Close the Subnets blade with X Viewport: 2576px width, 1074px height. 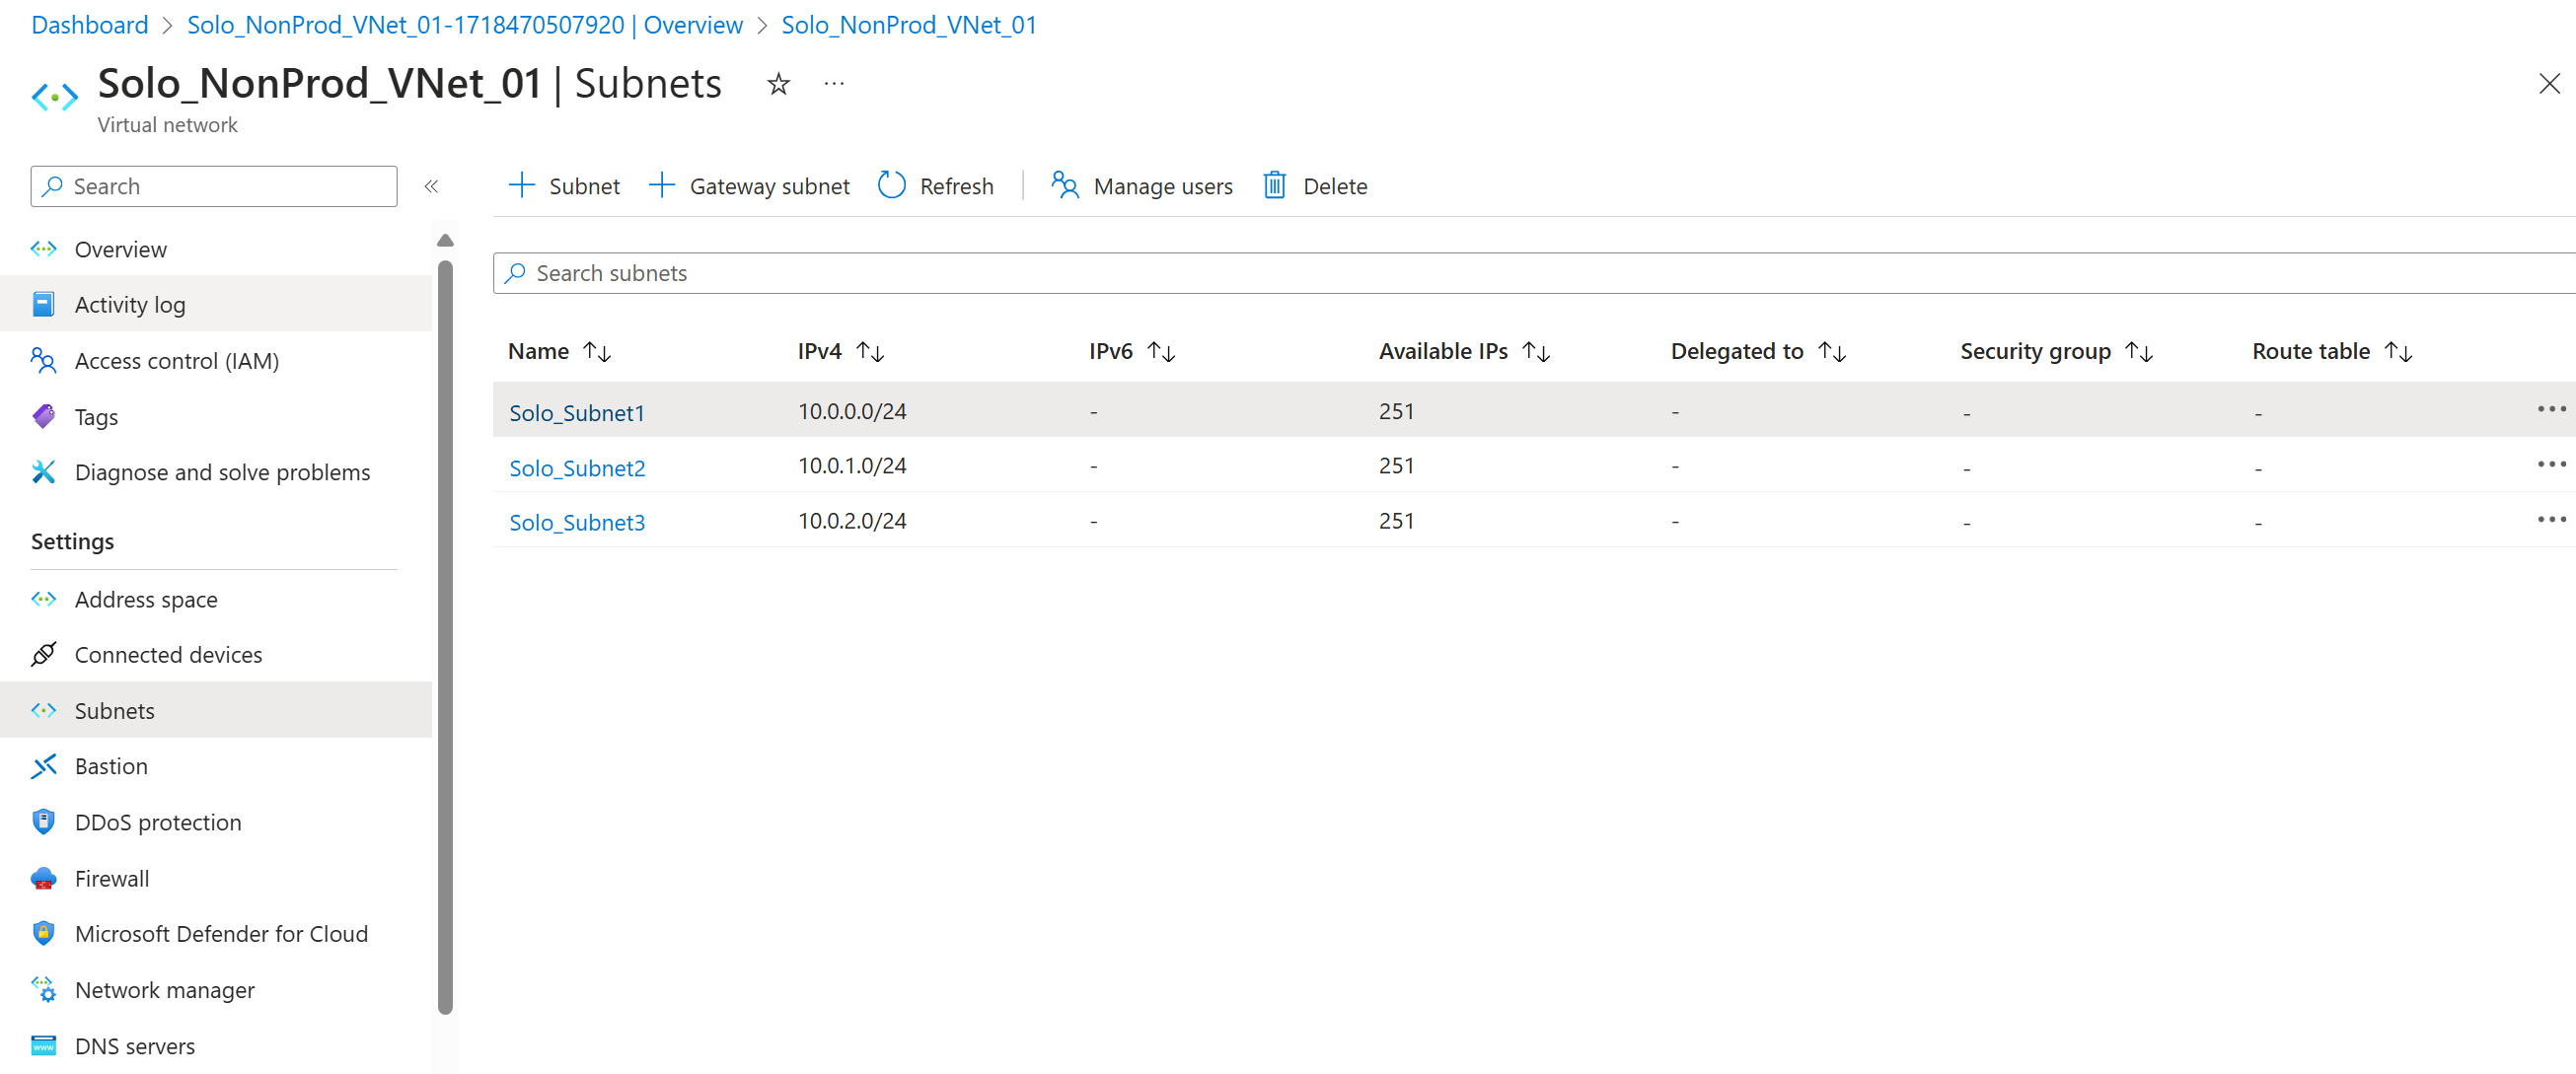tap(2548, 84)
